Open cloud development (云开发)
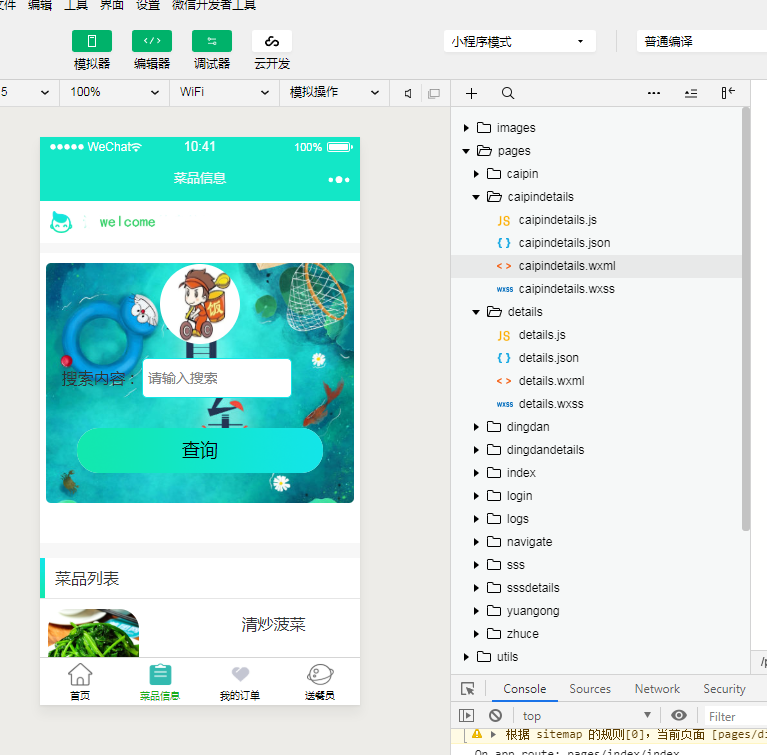This screenshot has width=767, height=755. point(272,41)
